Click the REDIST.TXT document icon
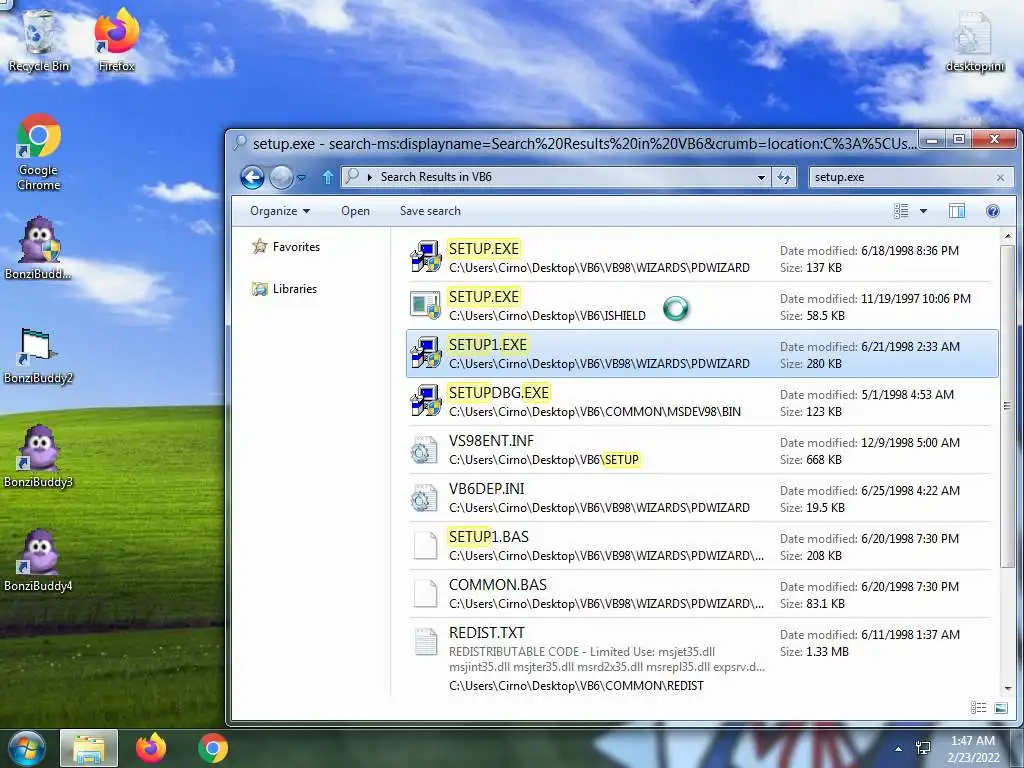The width and height of the screenshot is (1024, 768). click(426, 641)
